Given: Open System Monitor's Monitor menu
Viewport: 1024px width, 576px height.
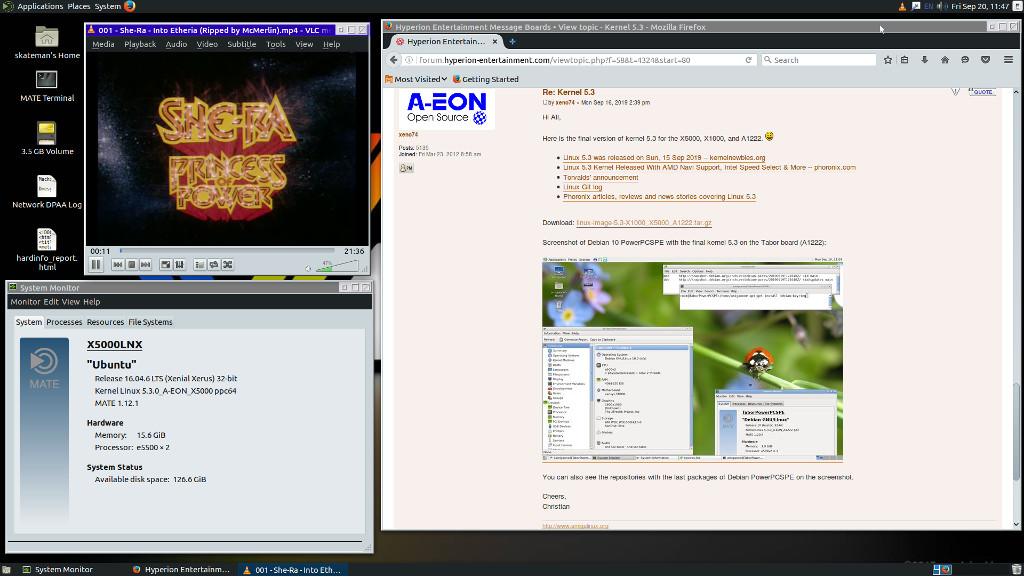Looking at the screenshot, I should (25, 302).
